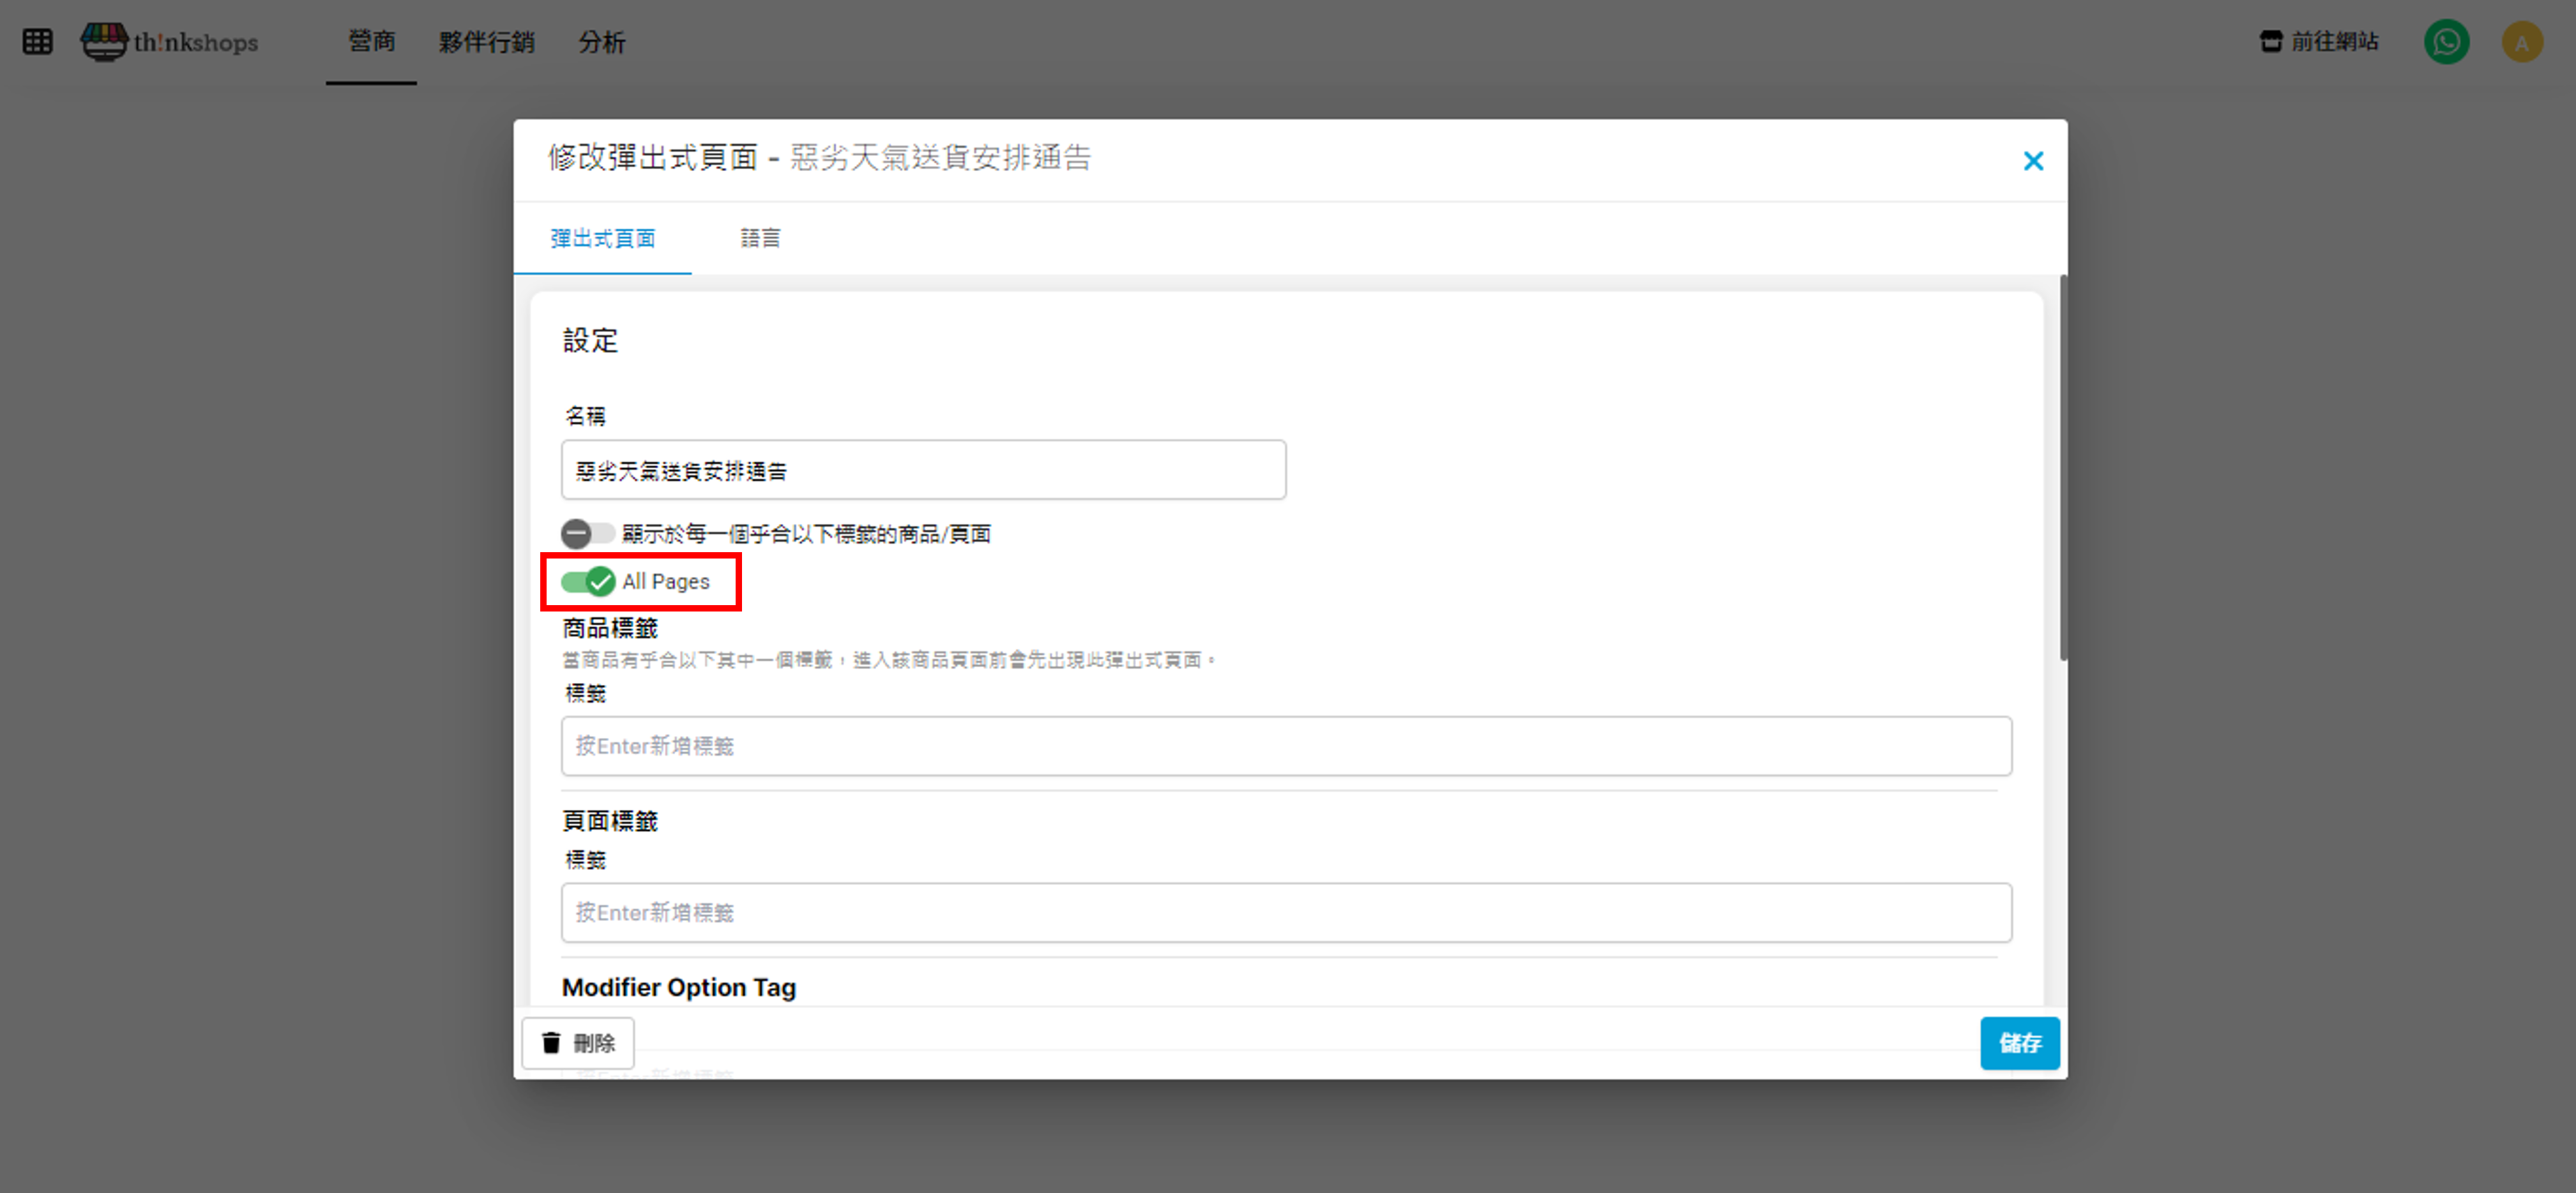Open the 營商 menu
2576x1193 pixels.
pyautogui.click(x=371, y=42)
